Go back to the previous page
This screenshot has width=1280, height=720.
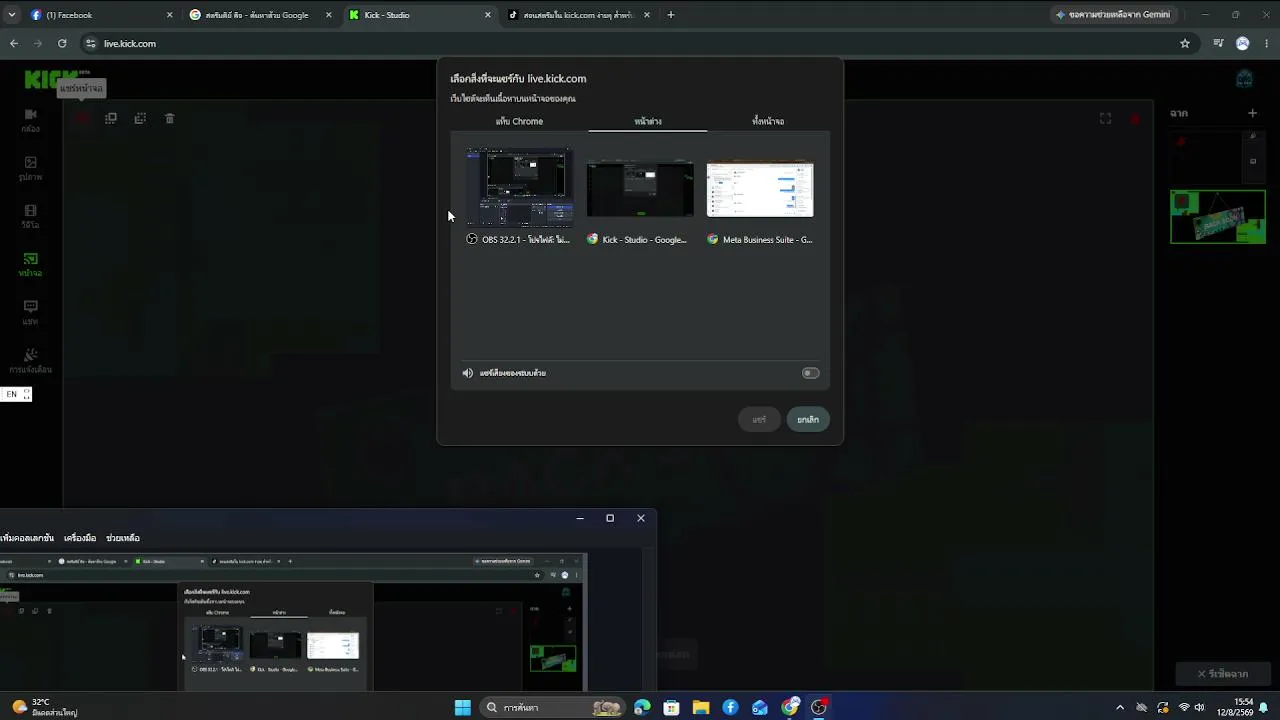[14, 44]
